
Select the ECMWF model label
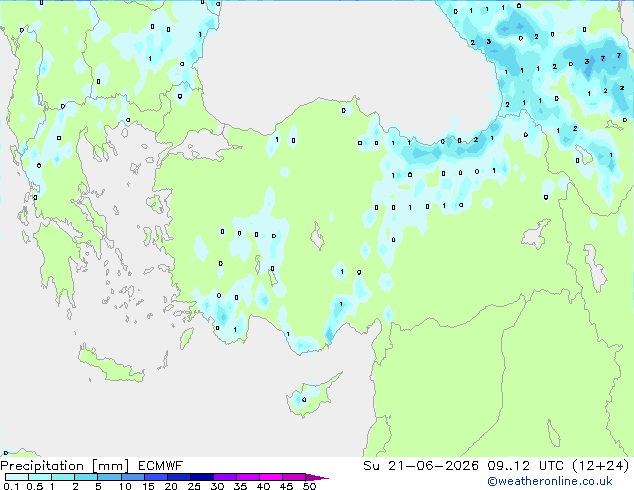click(161, 466)
